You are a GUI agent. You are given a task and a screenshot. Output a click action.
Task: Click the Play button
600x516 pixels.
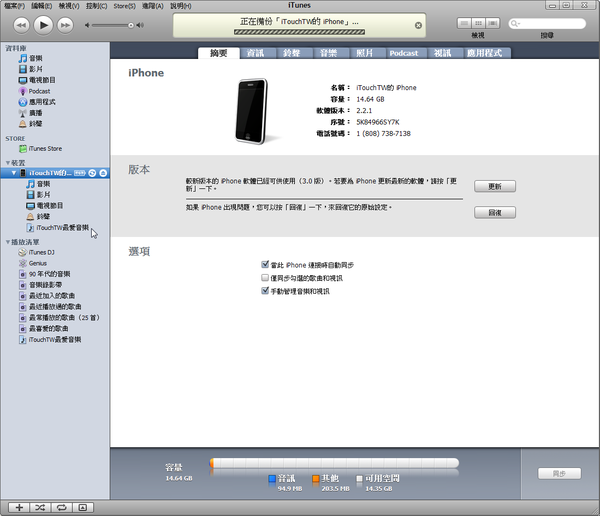pyautogui.click(x=43, y=25)
